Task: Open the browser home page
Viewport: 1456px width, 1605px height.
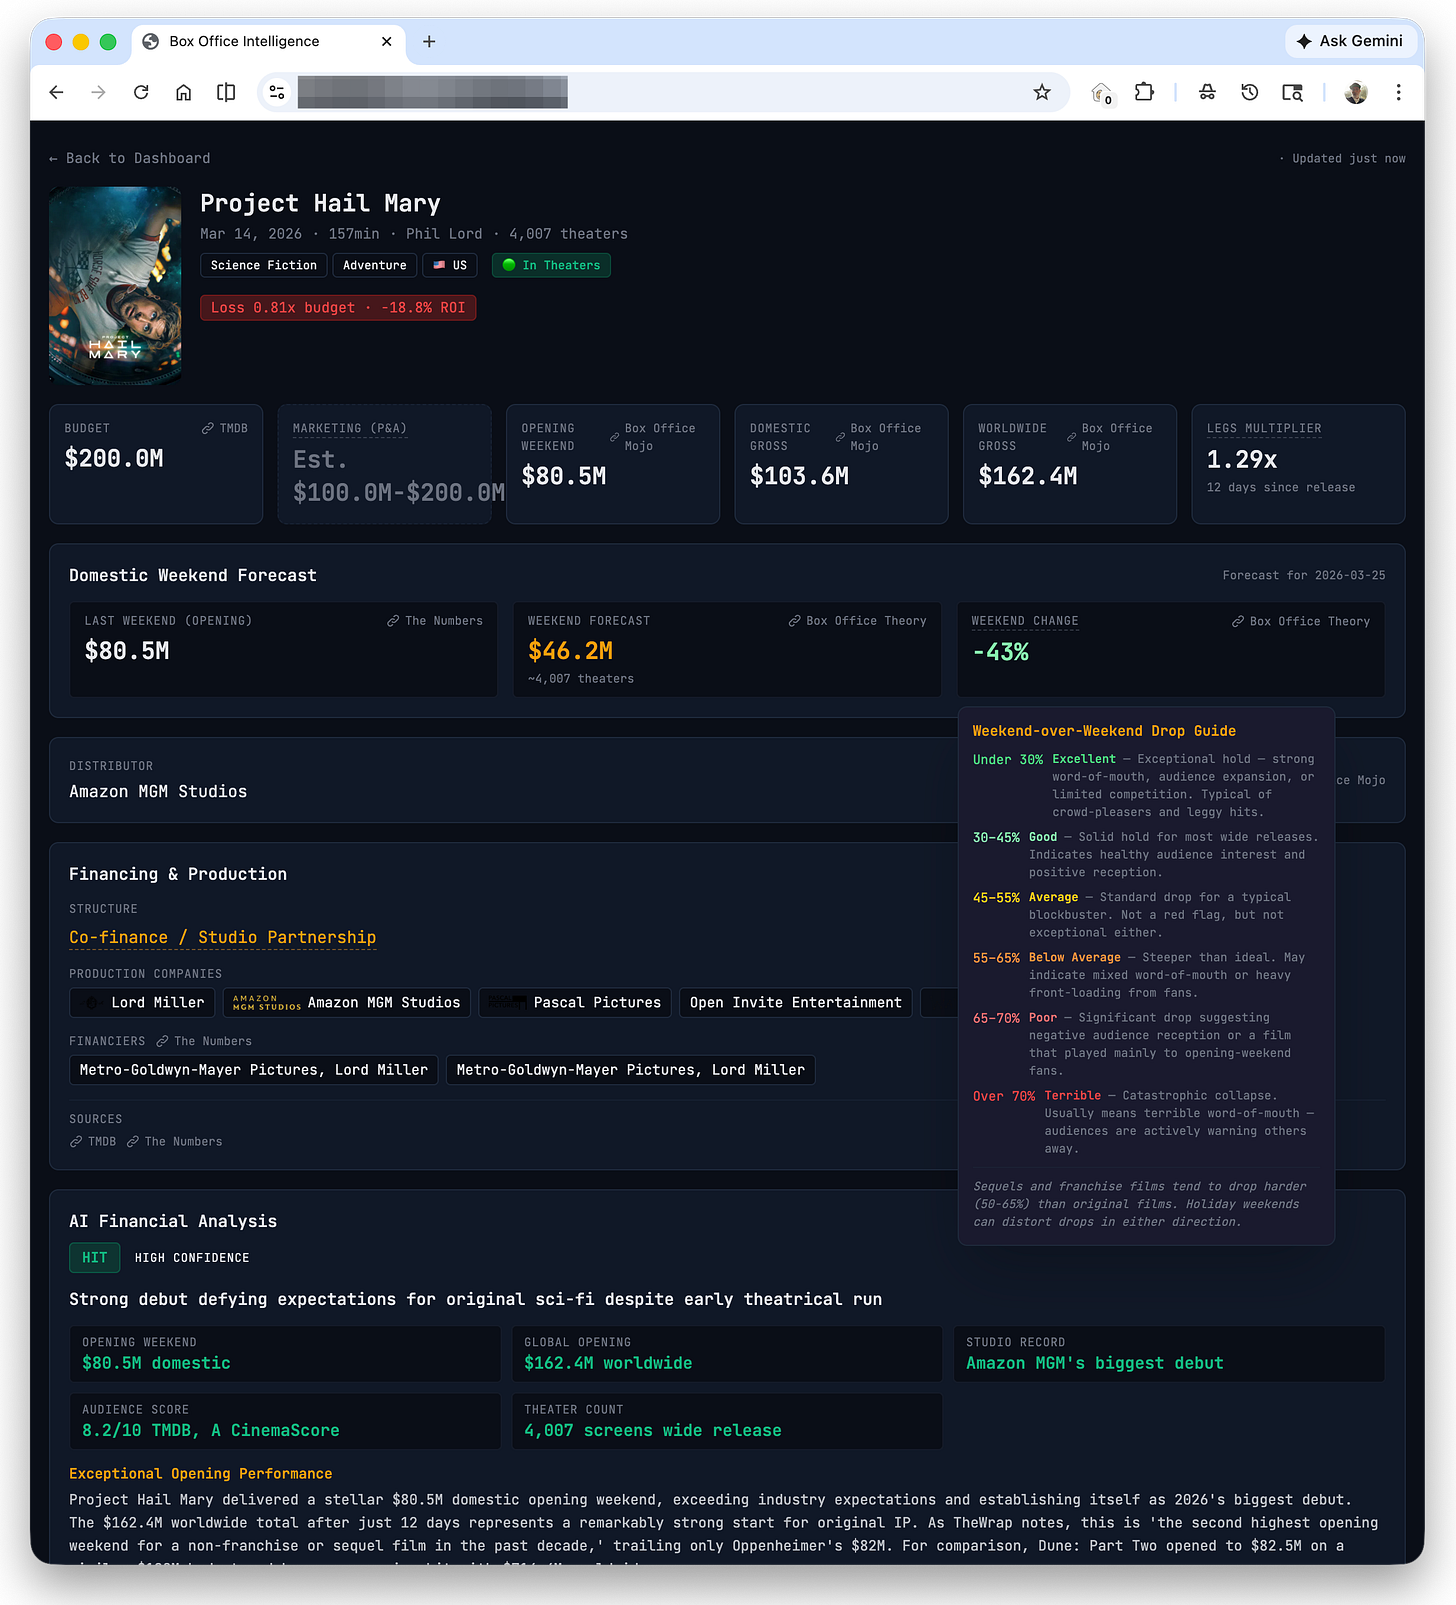Action: coord(184,93)
